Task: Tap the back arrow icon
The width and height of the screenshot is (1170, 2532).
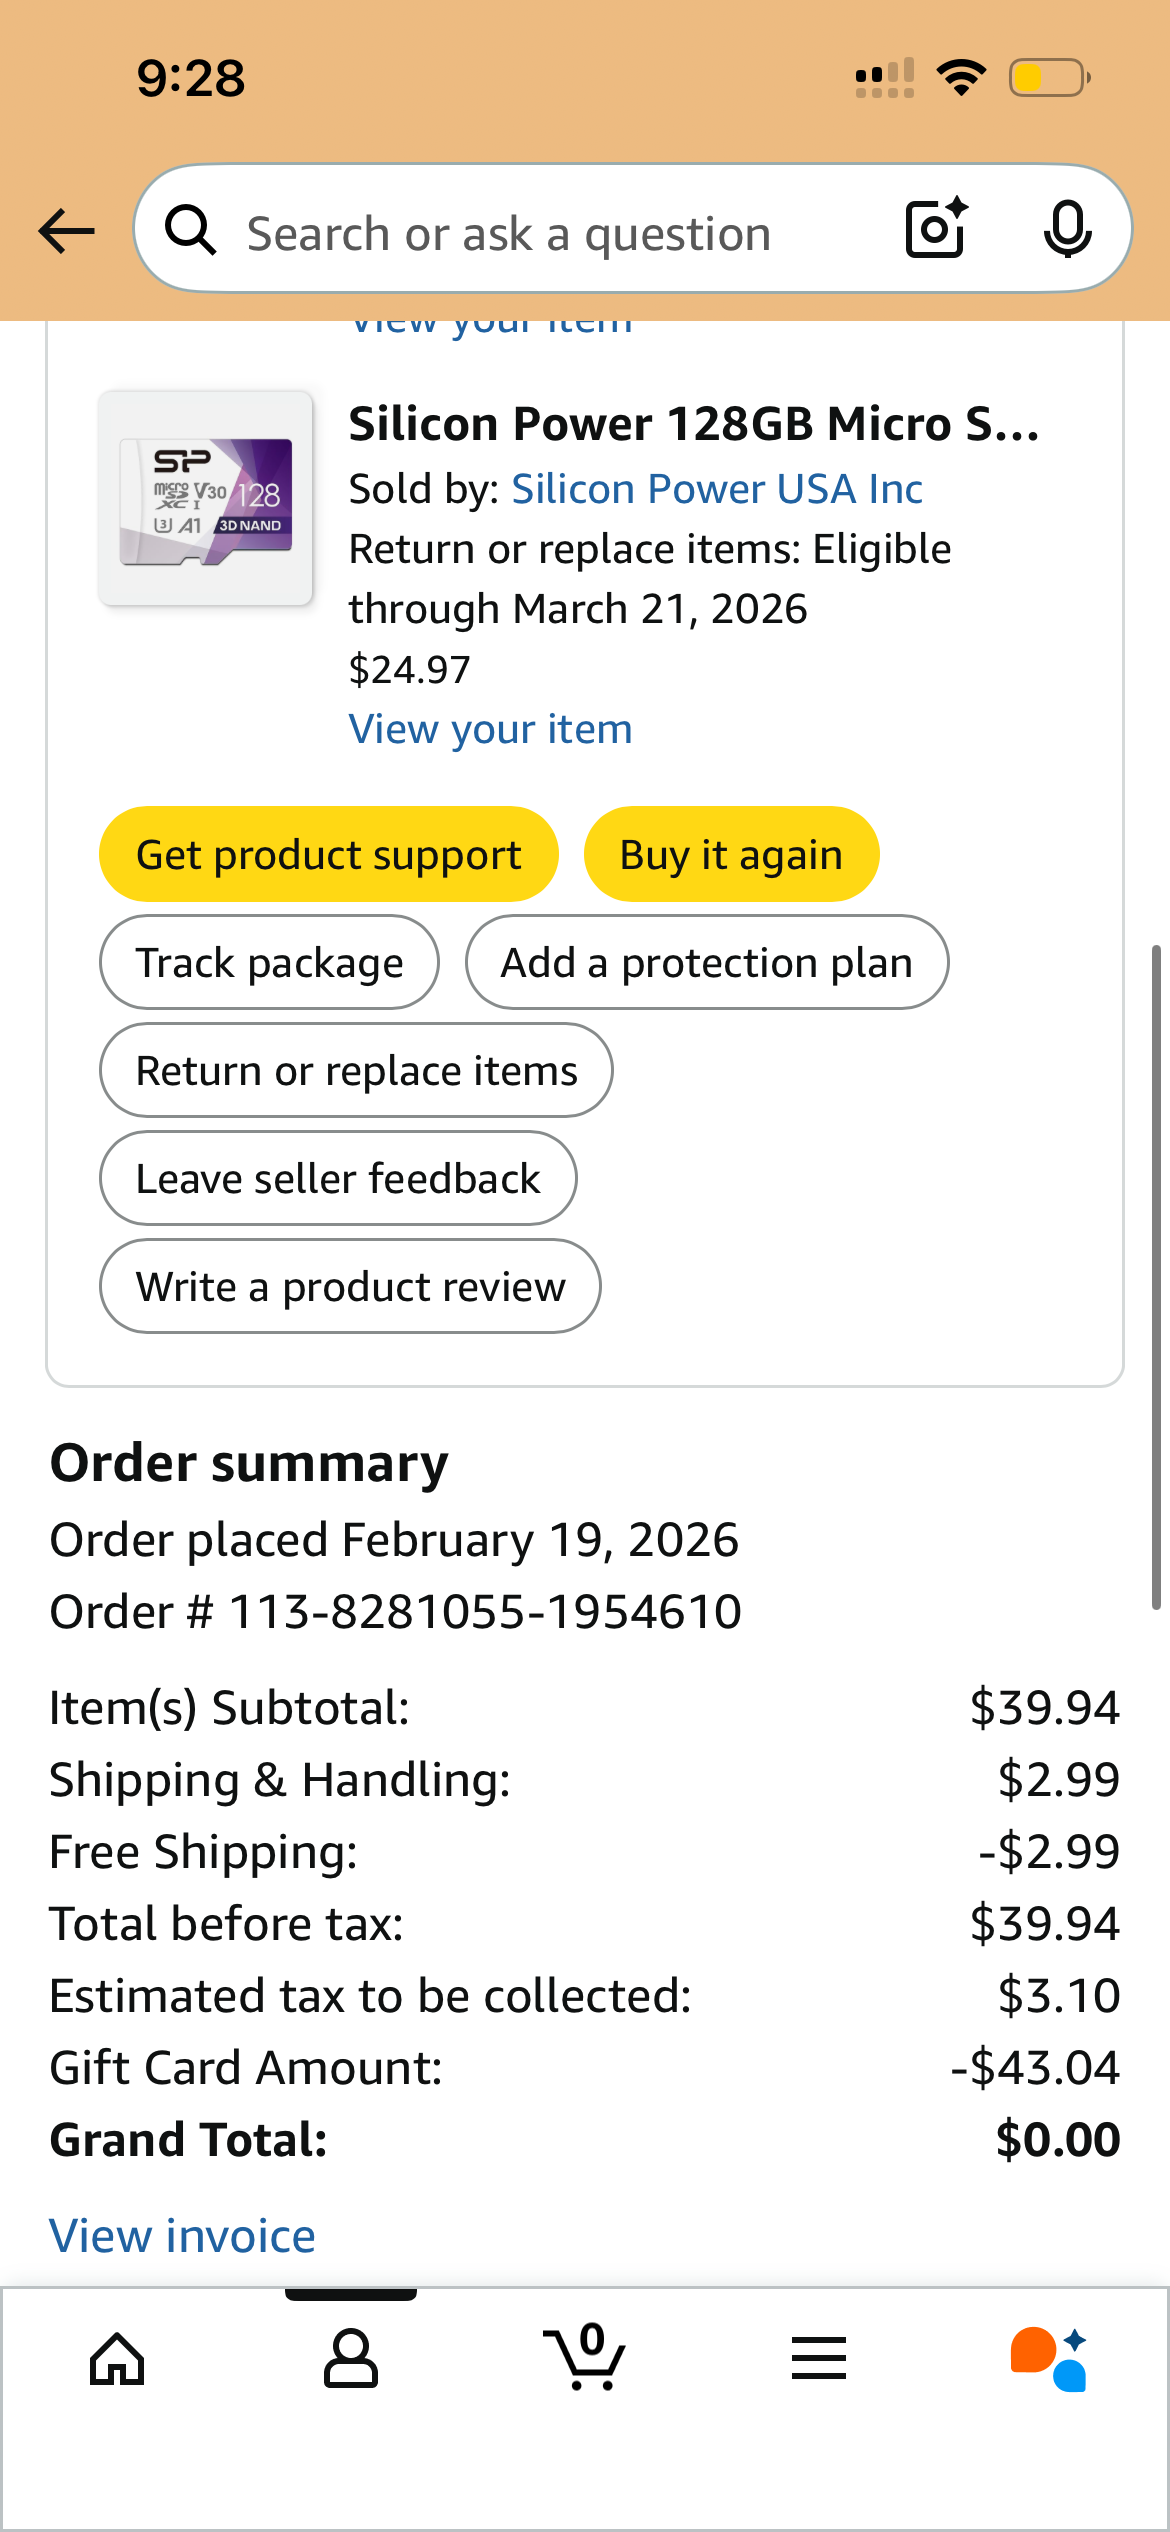Action: click(66, 231)
